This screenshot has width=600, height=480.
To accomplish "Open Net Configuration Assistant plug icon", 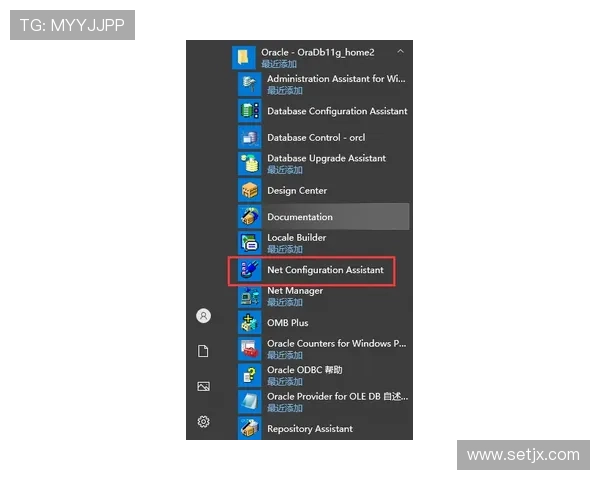I will tap(249, 269).
